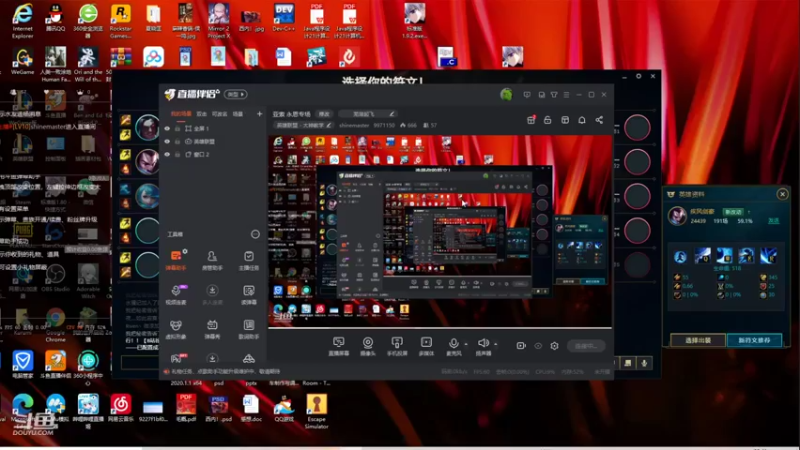Screen dimensions: 800x450
Task: Add a 多媒体 multimedia source
Action: coord(426,346)
